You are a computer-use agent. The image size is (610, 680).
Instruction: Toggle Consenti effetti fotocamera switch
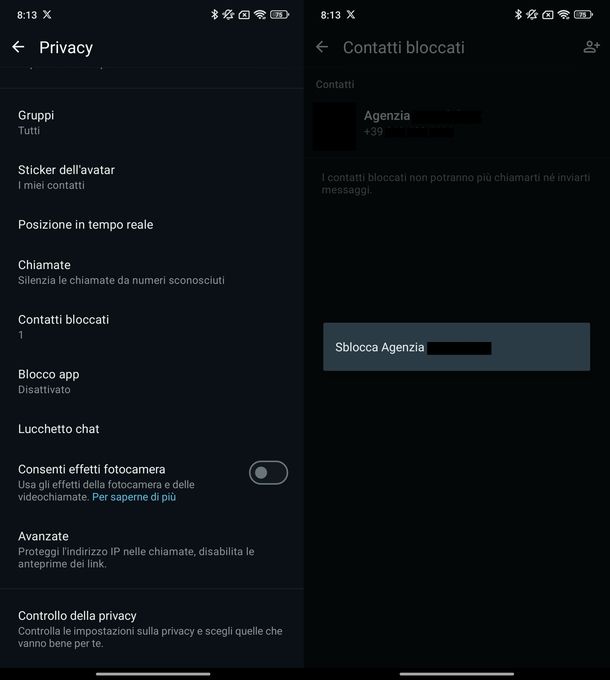click(x=268, y=473)
